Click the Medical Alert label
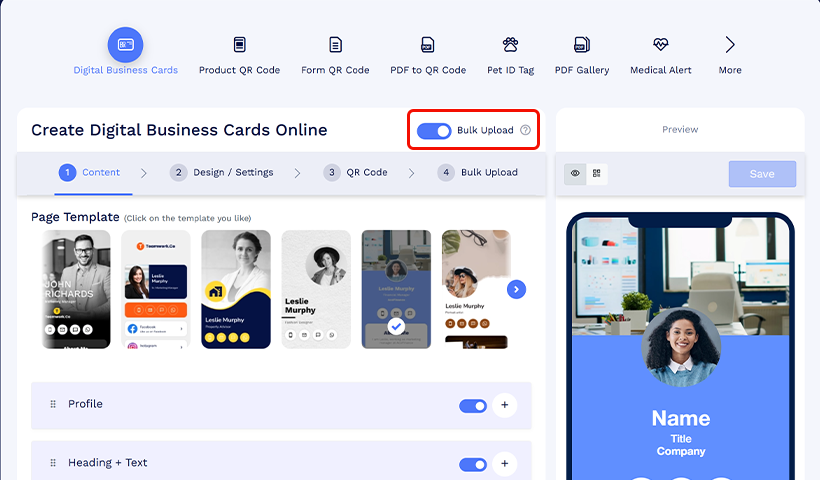The width and height of the screenshot is (820, 480). [660, 70]
